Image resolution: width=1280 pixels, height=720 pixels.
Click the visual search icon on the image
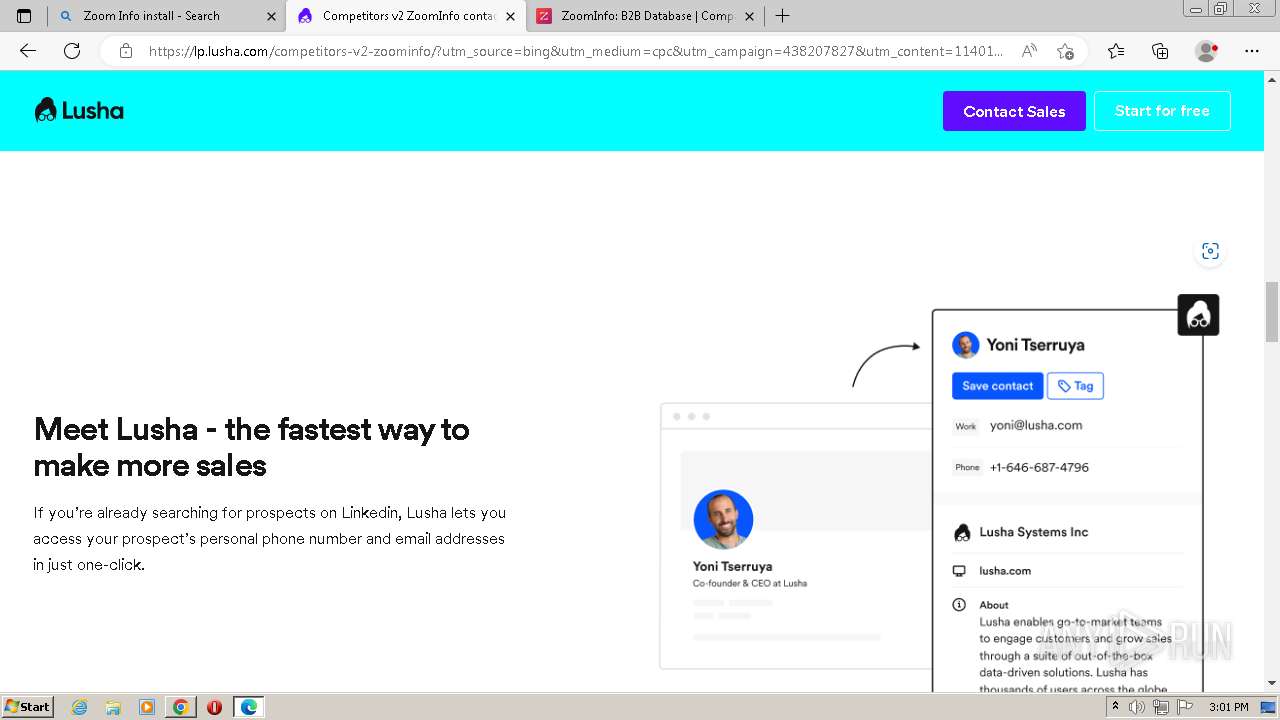[x=1210, y=251]
